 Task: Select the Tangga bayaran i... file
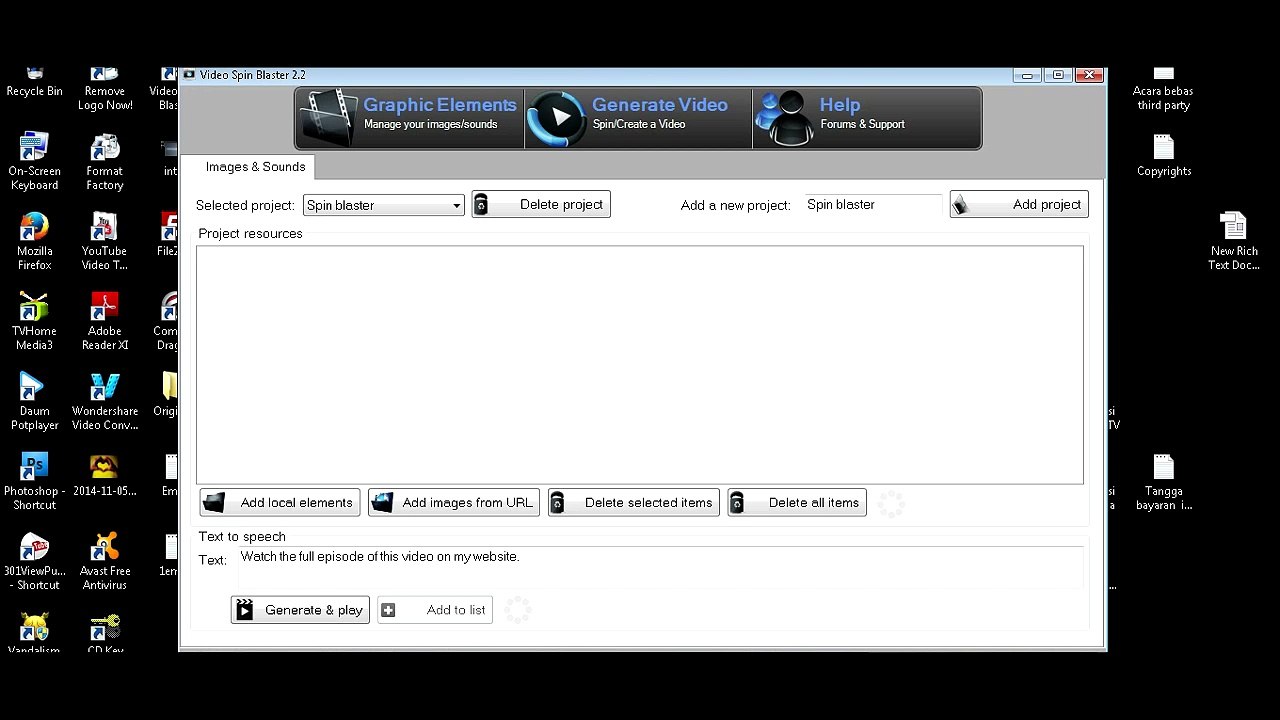coord(1163,481)
